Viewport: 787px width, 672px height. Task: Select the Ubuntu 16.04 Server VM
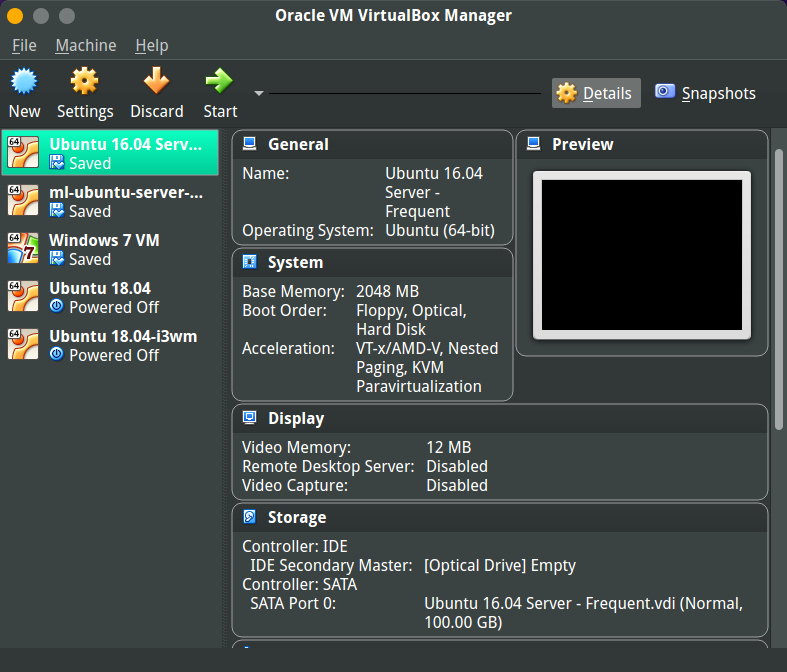tap(110, 153)
